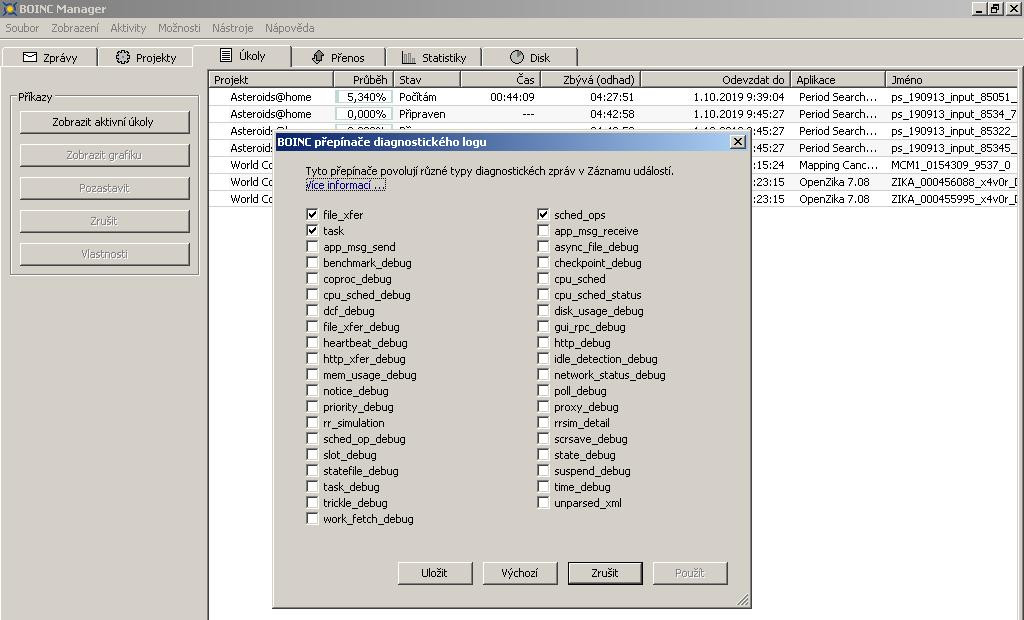Open the Aktivity menu

128,28
